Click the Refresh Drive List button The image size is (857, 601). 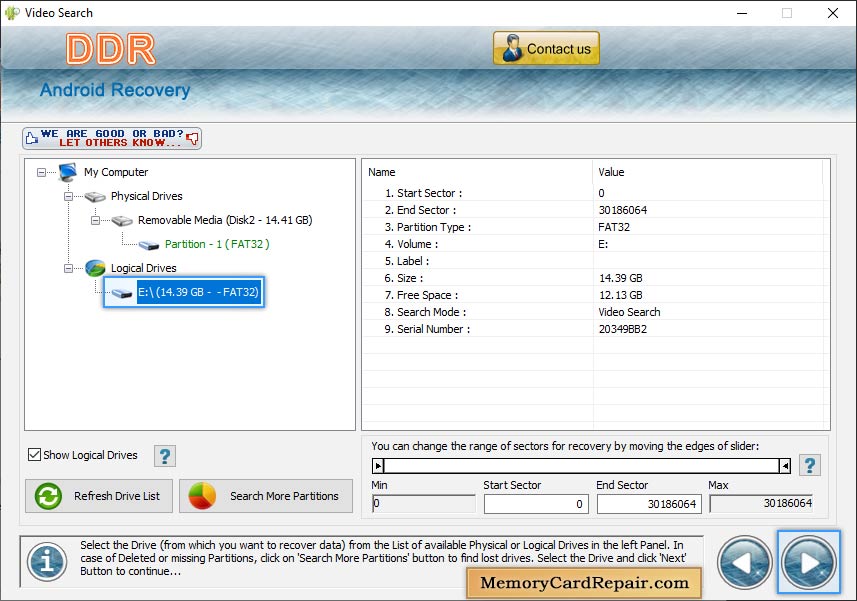(99, 496)
